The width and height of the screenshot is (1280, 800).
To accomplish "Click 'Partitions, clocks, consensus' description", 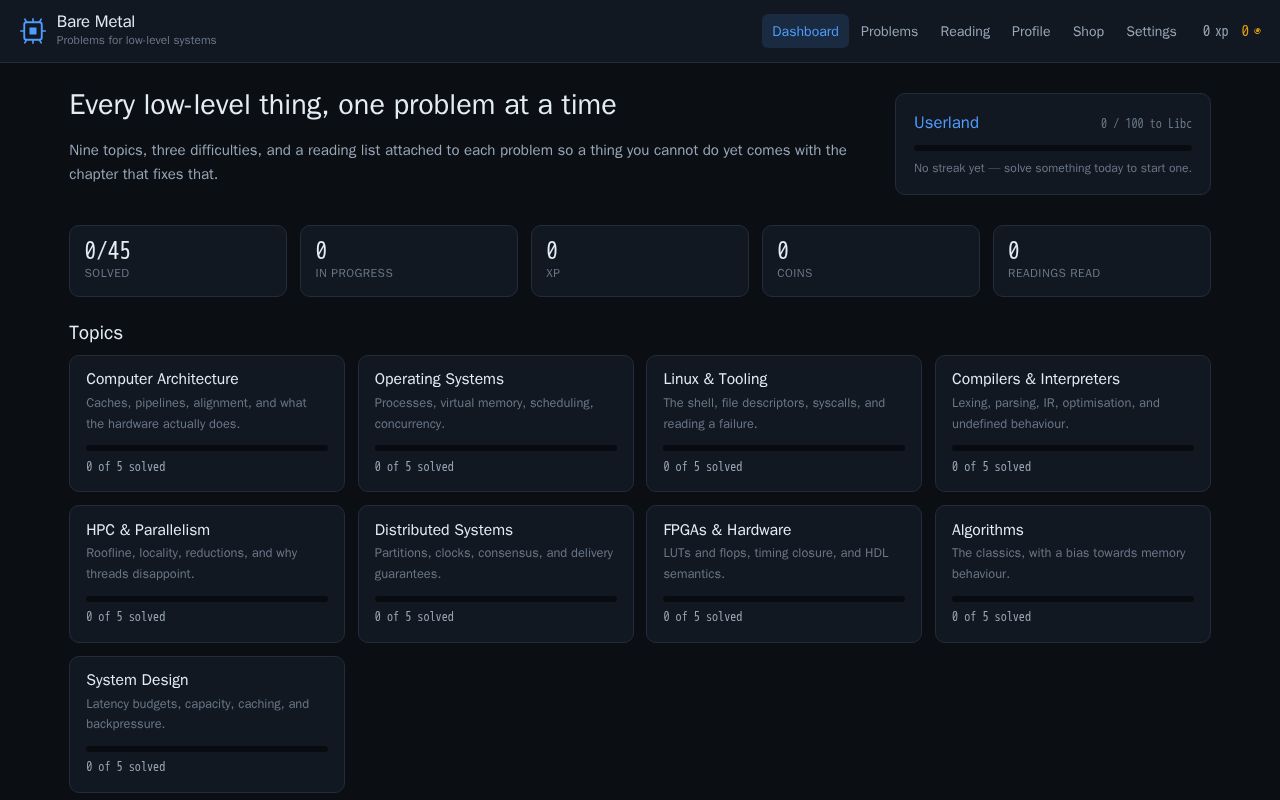I will coord(494,563).
